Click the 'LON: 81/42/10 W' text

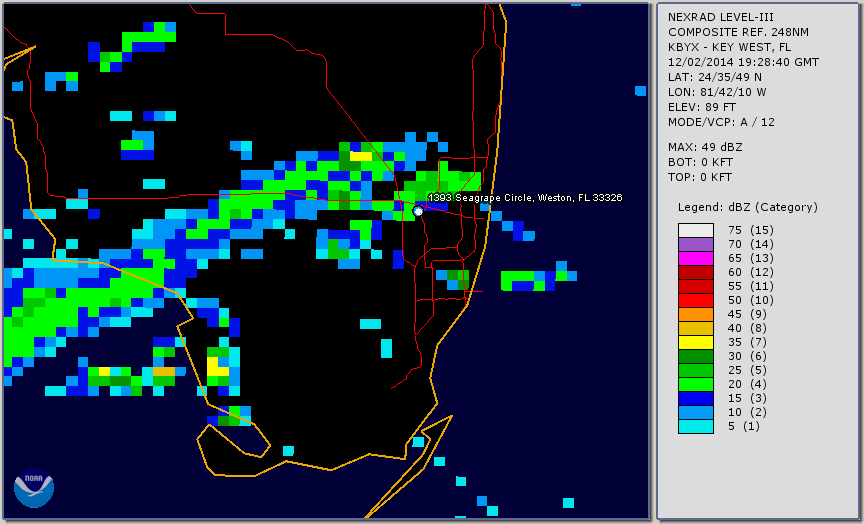pyautogui.click(x=717, y=92)
